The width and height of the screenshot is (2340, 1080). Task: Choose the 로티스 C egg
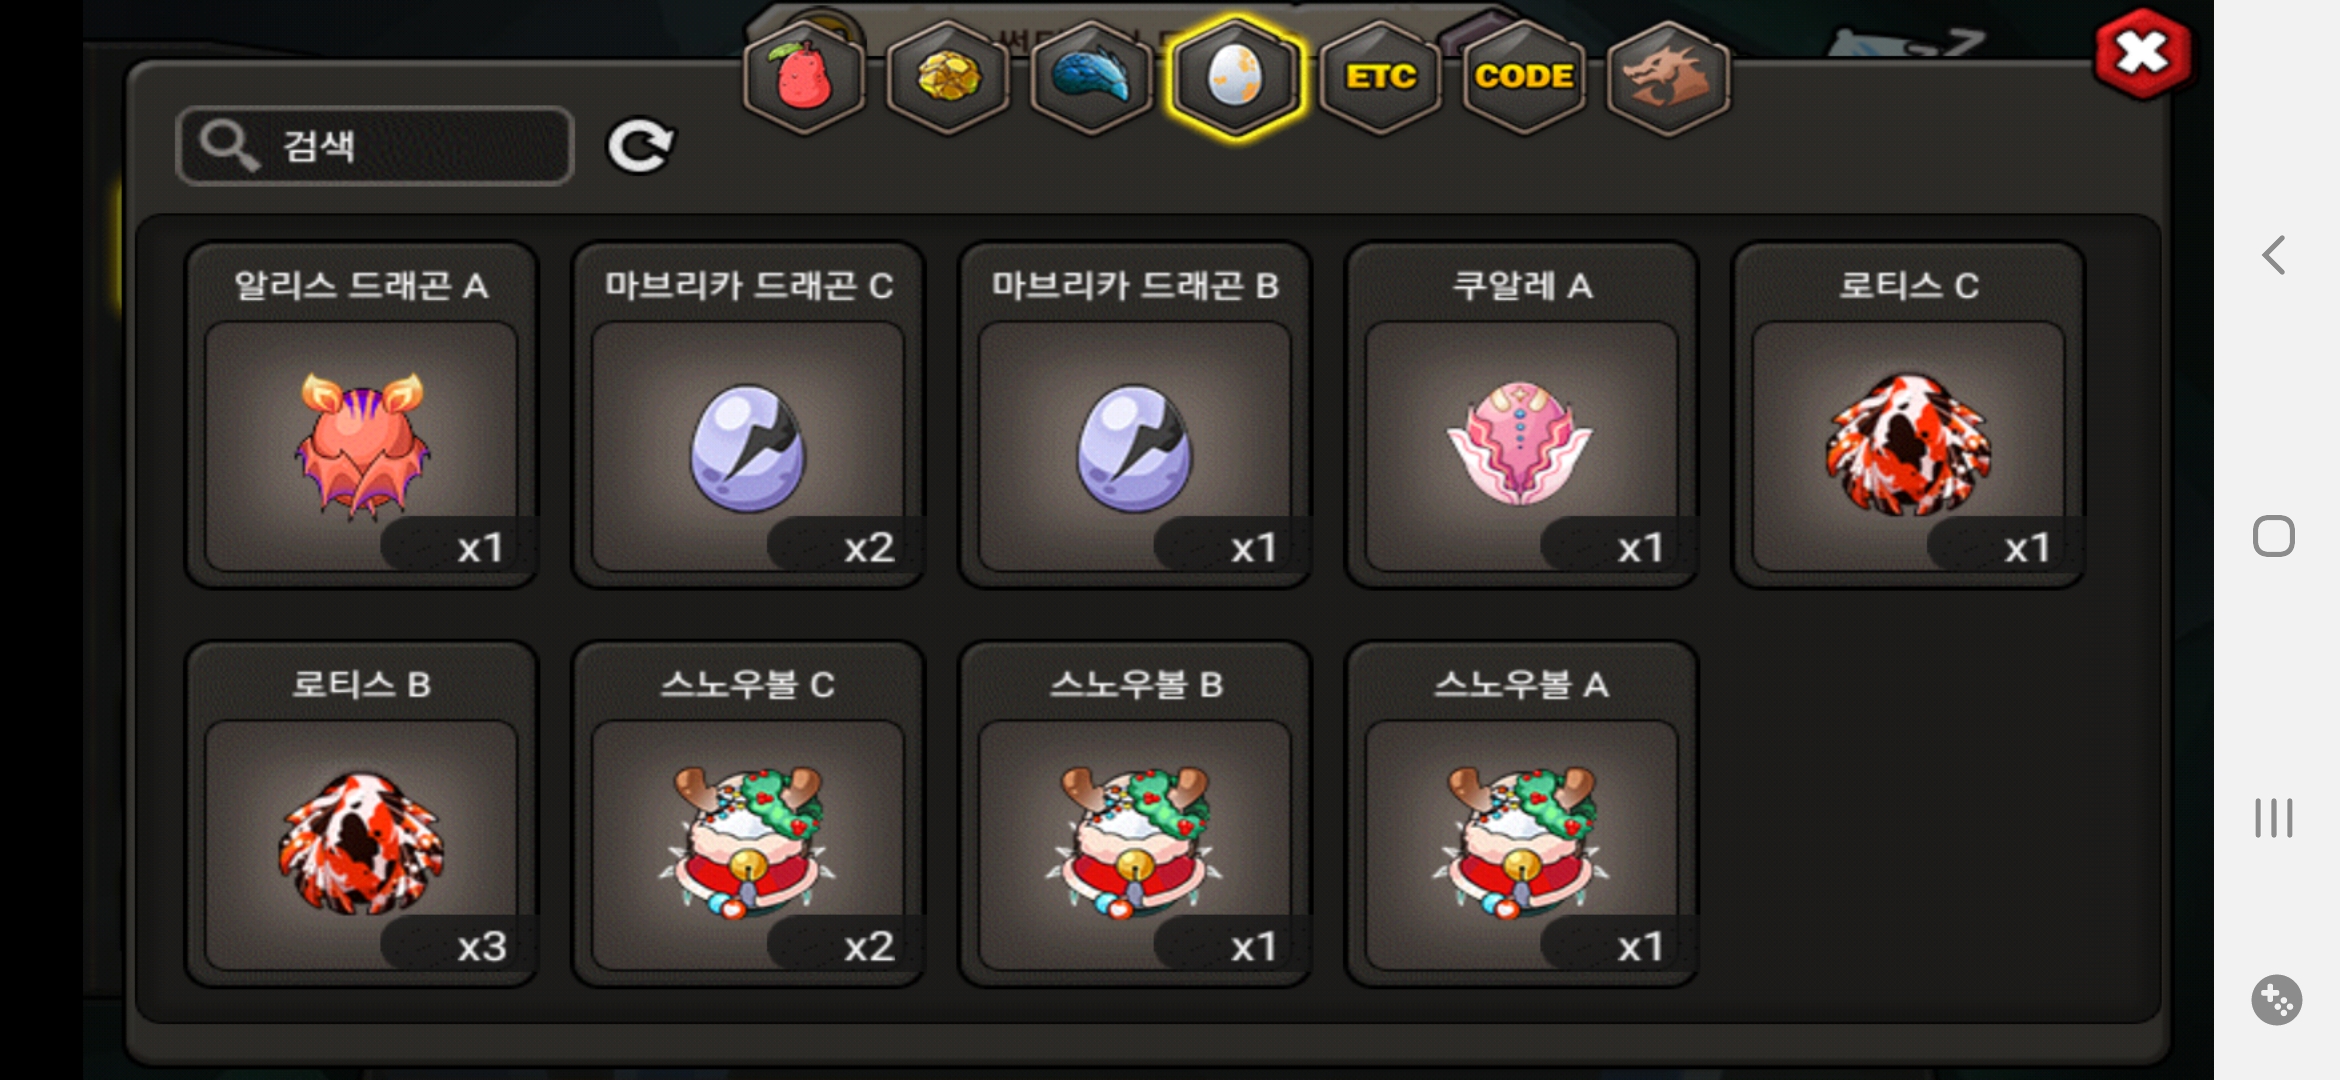coord(1909,415)
